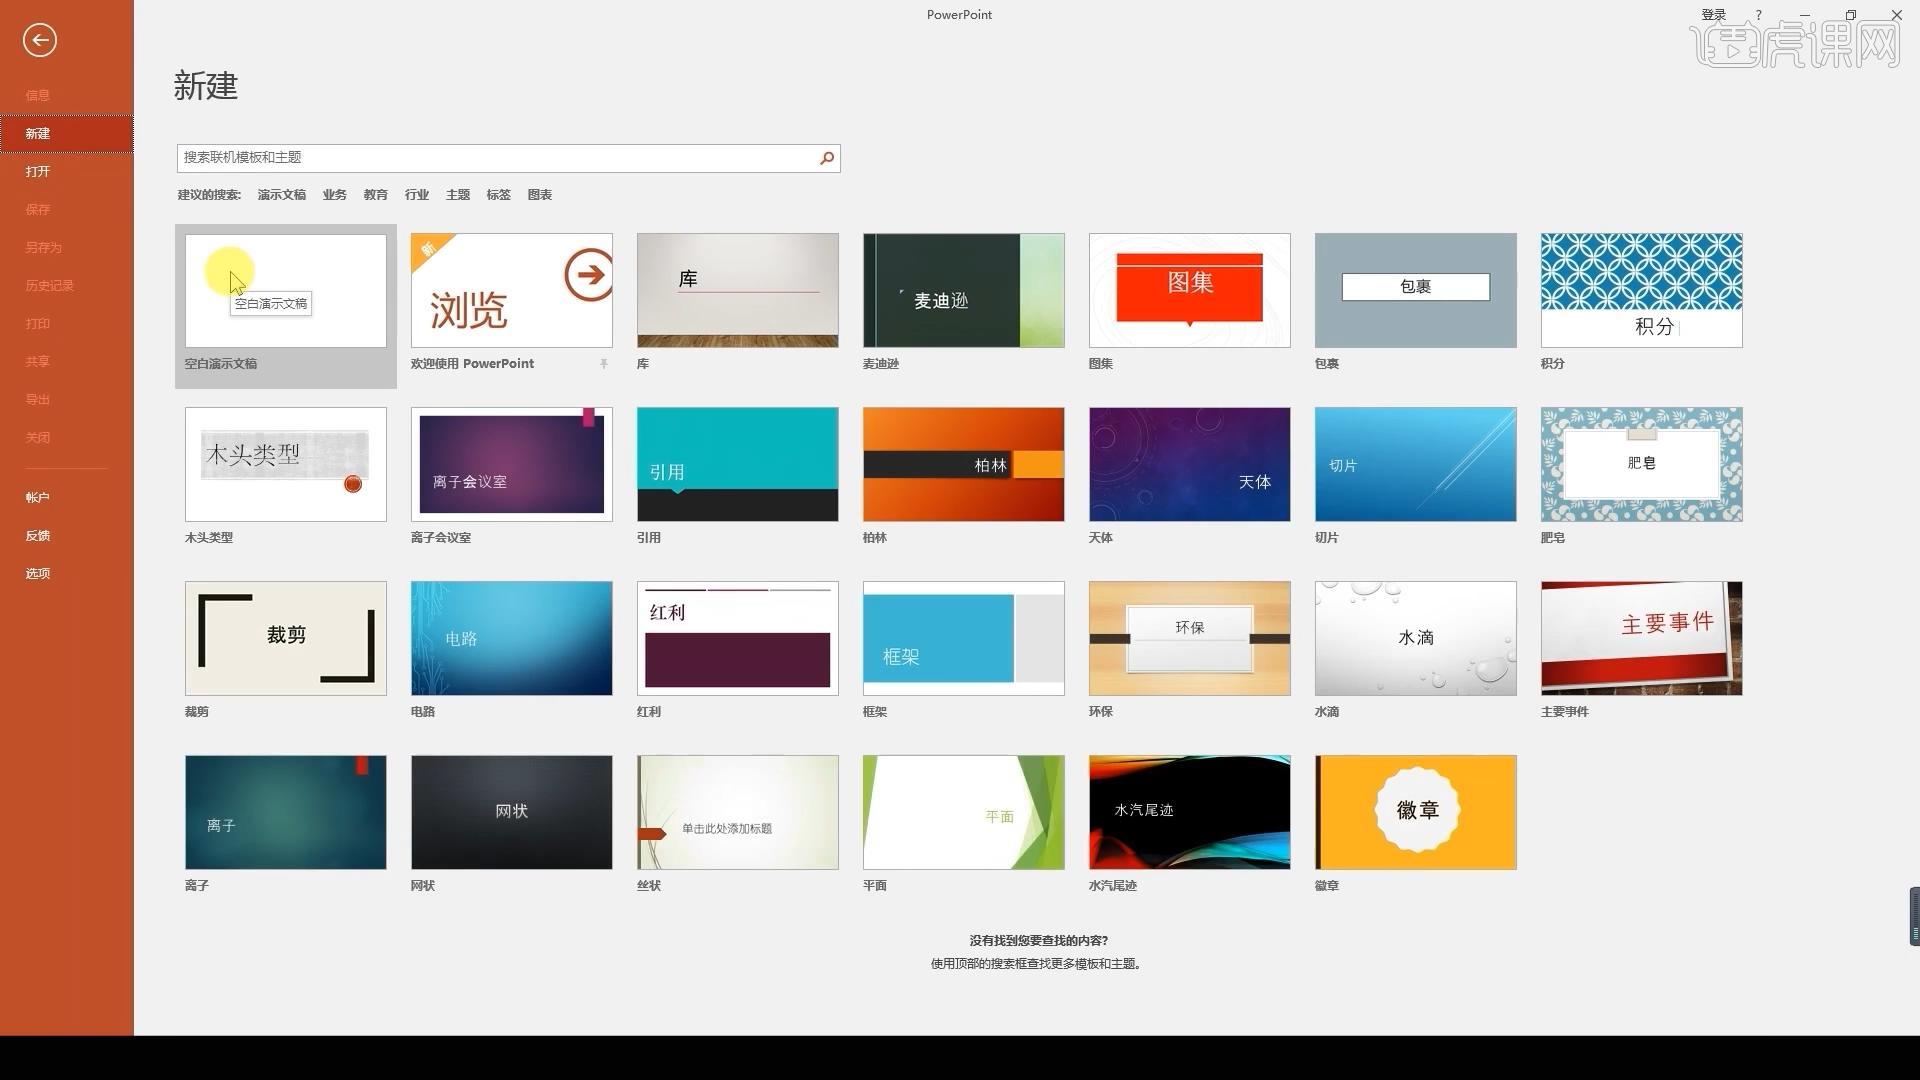Select the 徽章 template thumbnail
This screenshot has height=1080, width=1920.
(1415, 812)
